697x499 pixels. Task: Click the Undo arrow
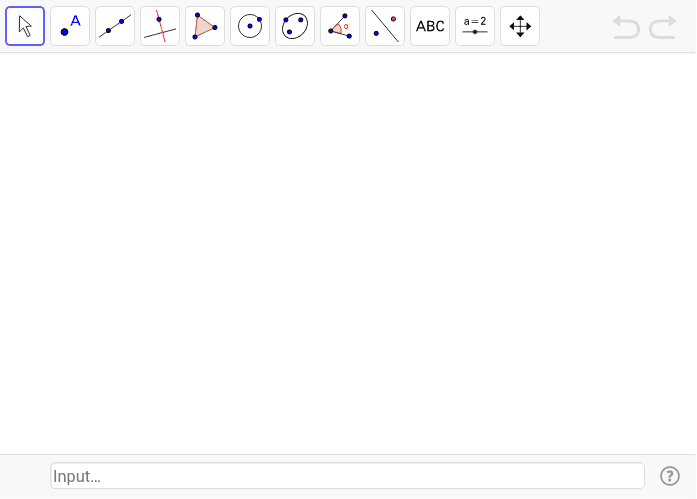coord(626,27)
